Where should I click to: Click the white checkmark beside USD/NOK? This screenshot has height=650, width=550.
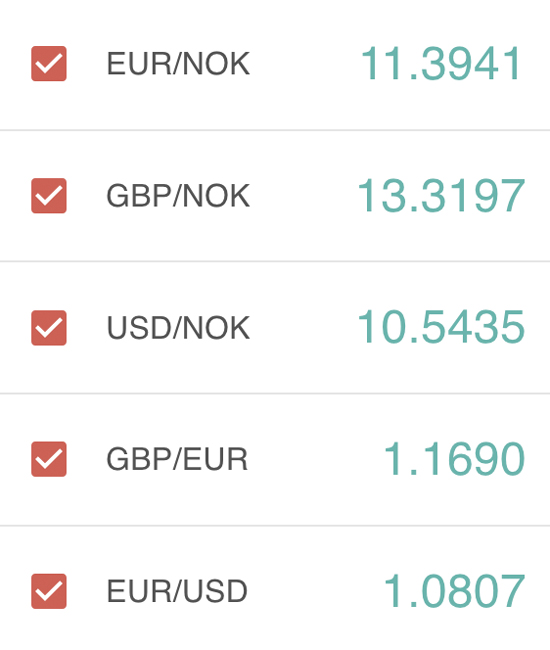pyautogui.click(x=49, y=328)
